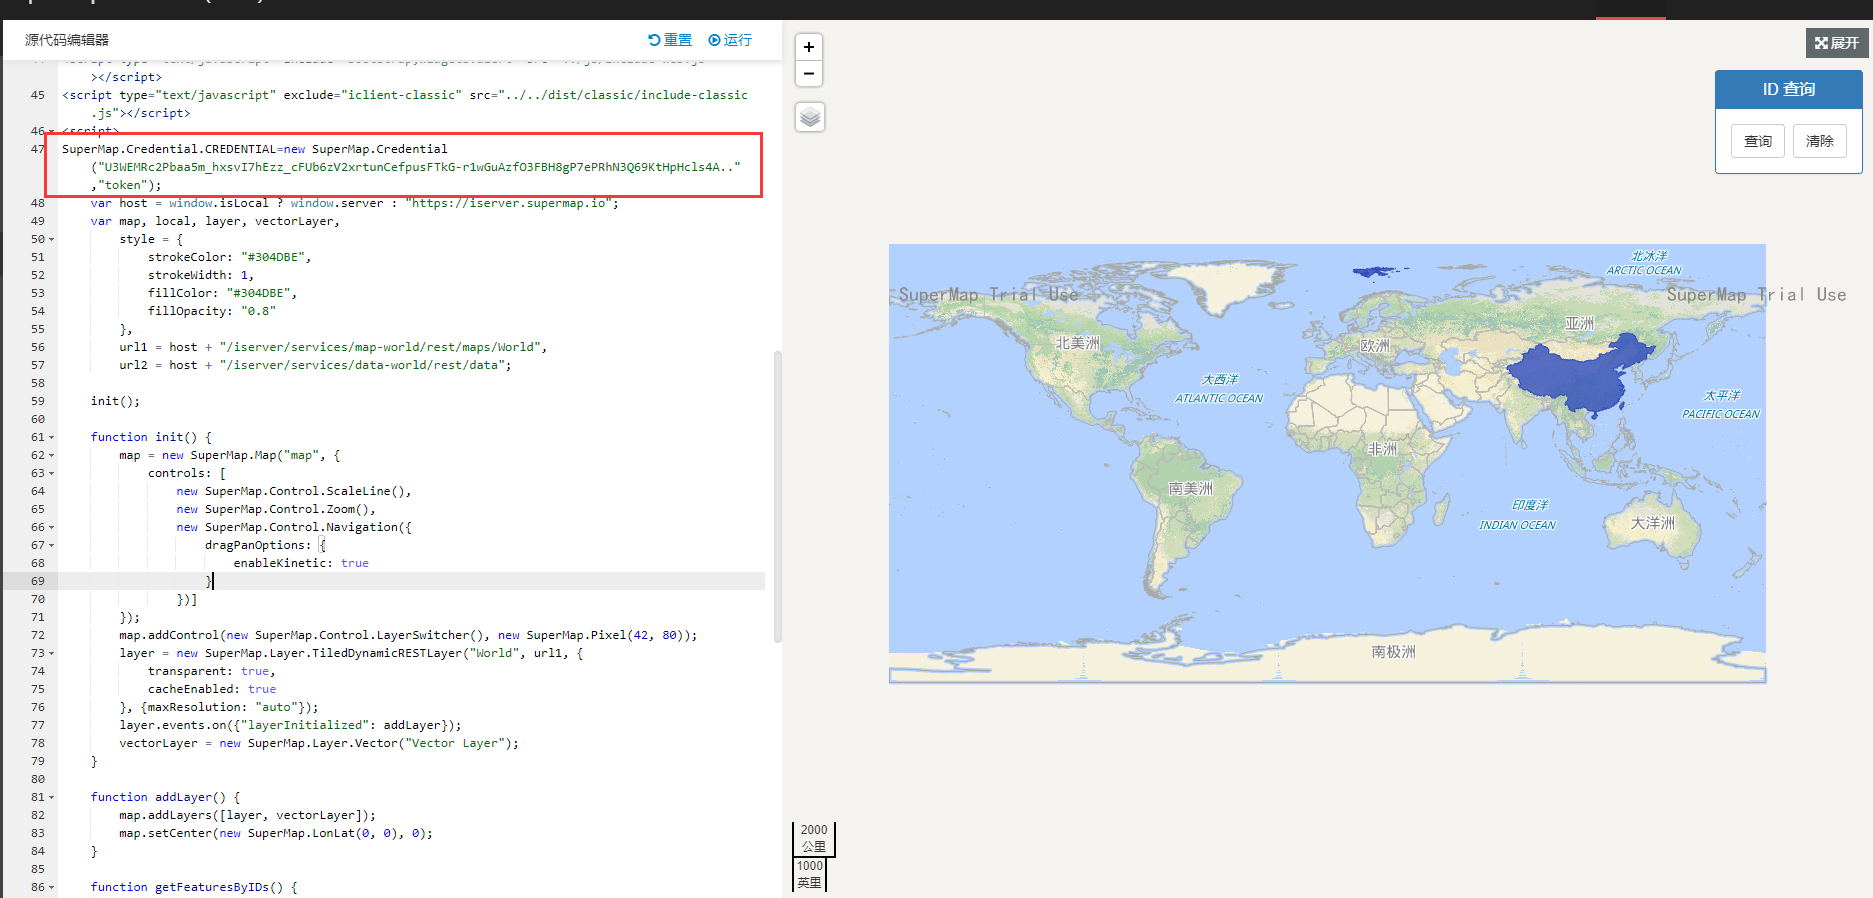This screenshot has width=1873, height=898.
Task: Click strokeColor "#304DBE" code line
Action: click(229, 257)
